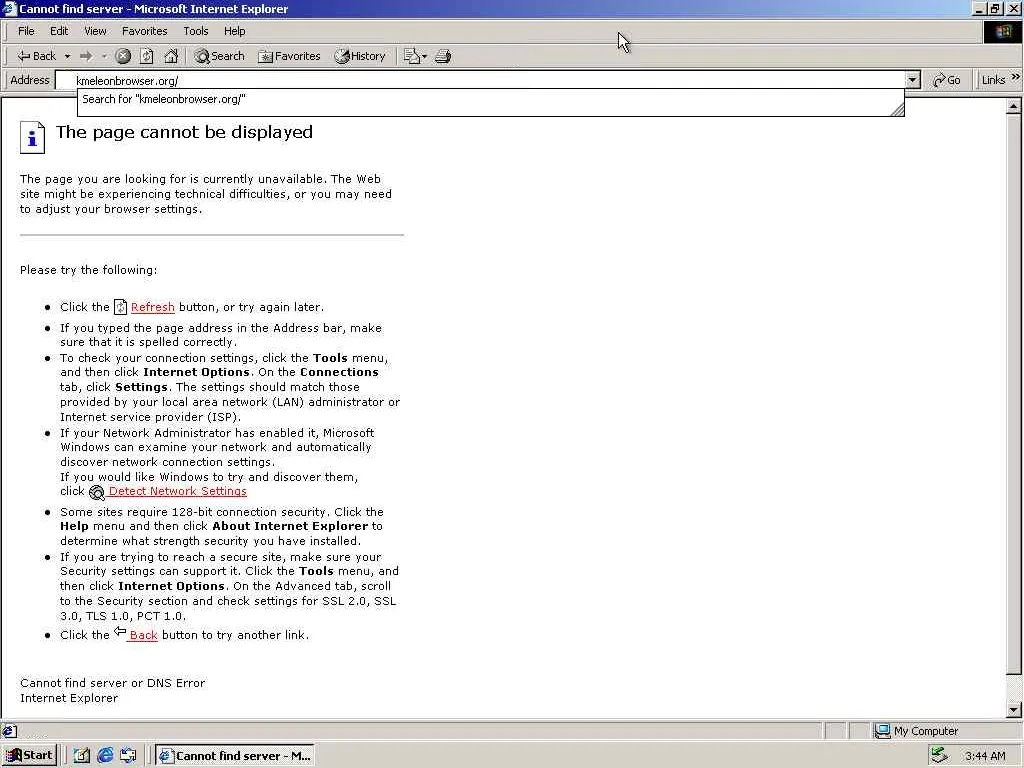Click the suggestion list resize grip
Screen dimensions: 1024x768
[x=897, y=110]
